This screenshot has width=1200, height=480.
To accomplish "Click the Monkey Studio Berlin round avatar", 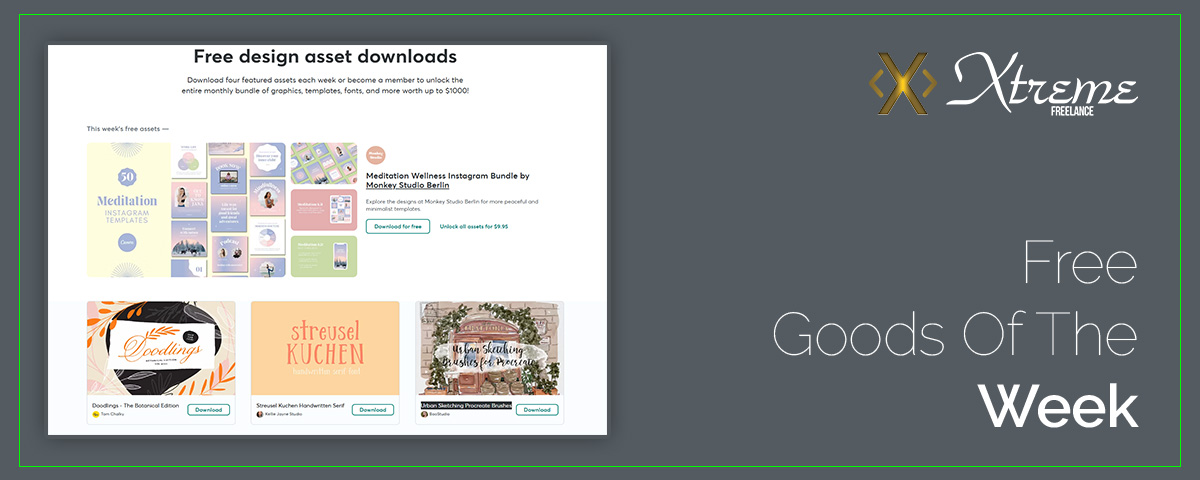I will pyautogui.click(x=376, y=155).
